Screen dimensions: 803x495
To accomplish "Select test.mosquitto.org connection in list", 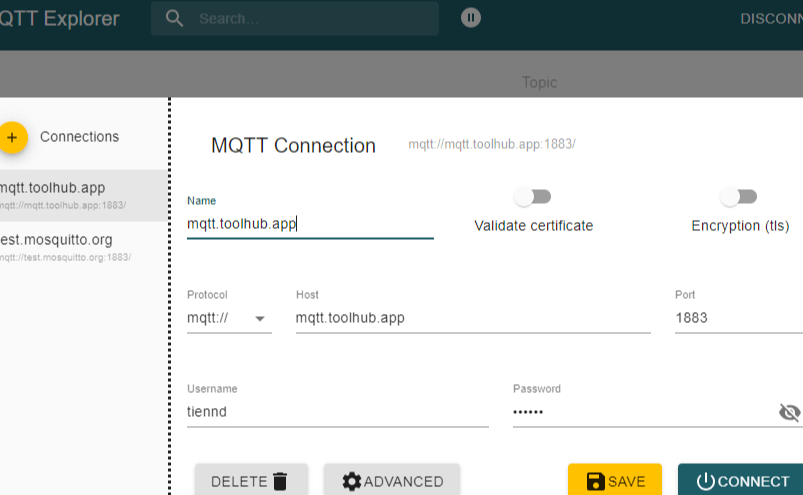I will pyautogui.click(x=83, y=247).
